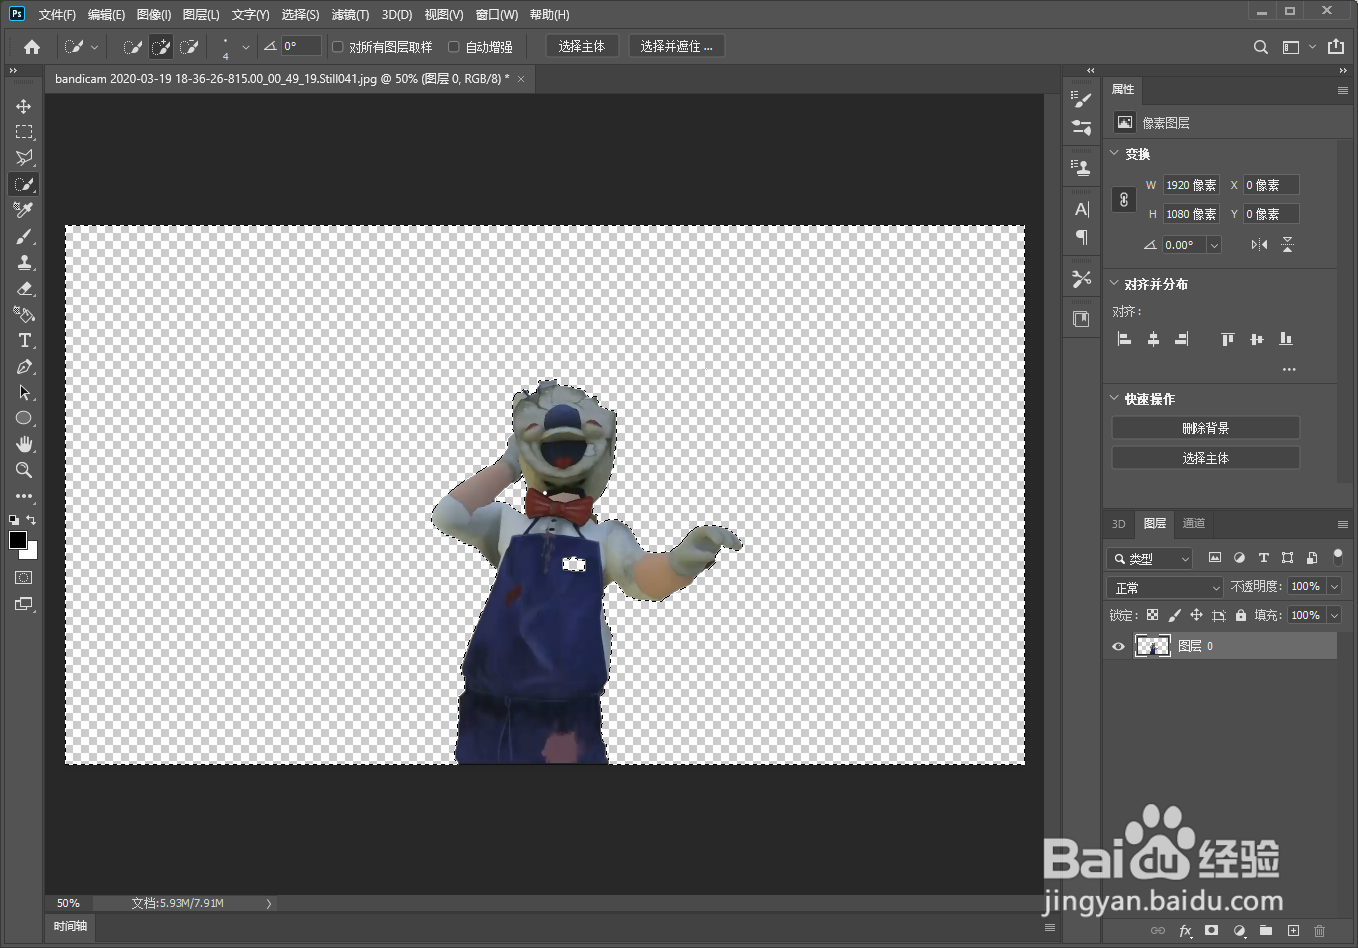
Task: Open the 正常 blend mode dropdown
Action: [1165, 588]
